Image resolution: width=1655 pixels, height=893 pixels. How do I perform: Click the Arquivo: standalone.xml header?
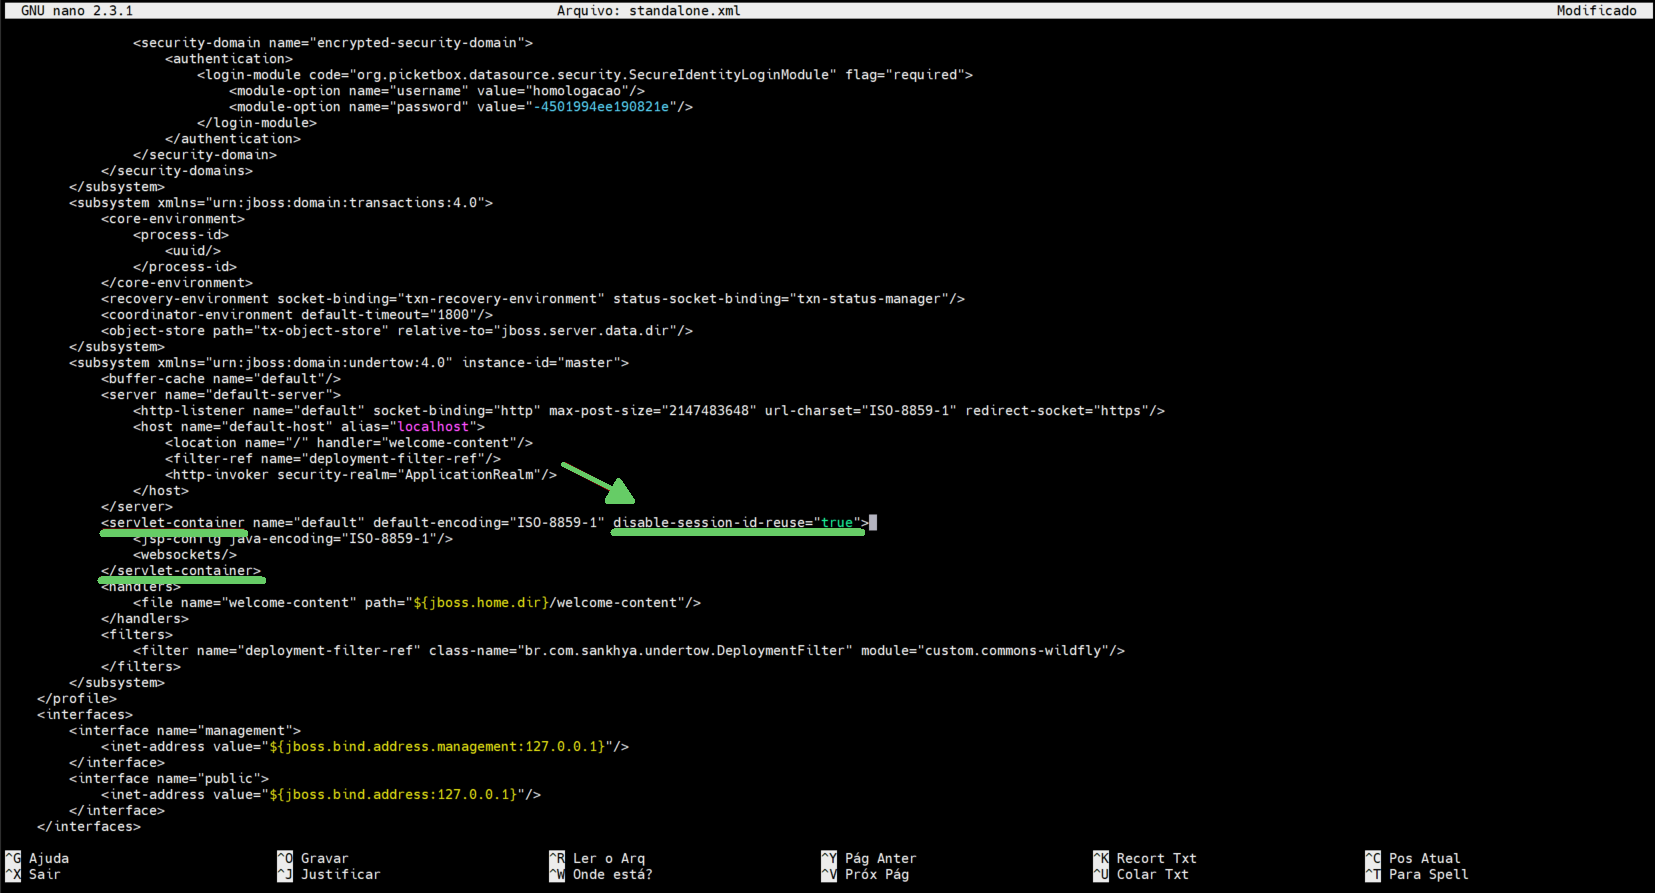pyautogui.click(x=649, y=10)
